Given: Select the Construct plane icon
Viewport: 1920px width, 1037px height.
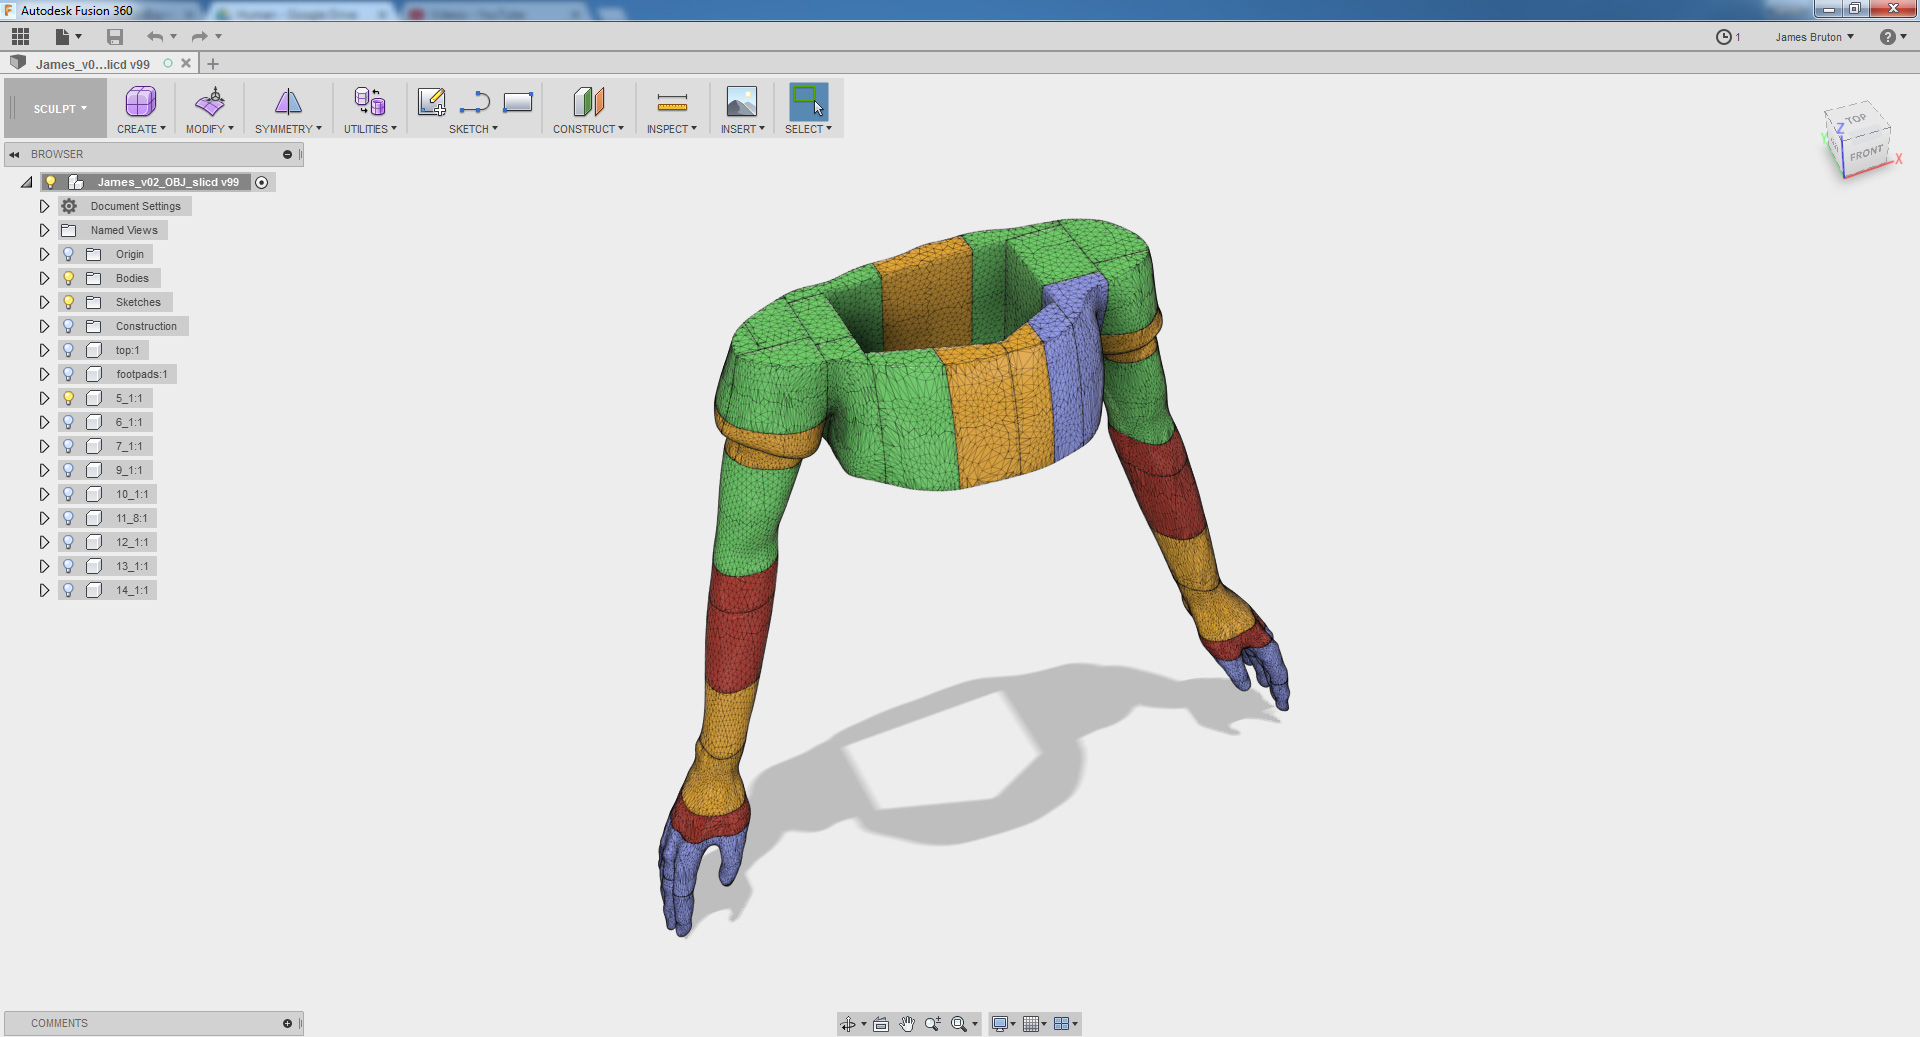Looking at the screenshot, I should coord(588,102).
